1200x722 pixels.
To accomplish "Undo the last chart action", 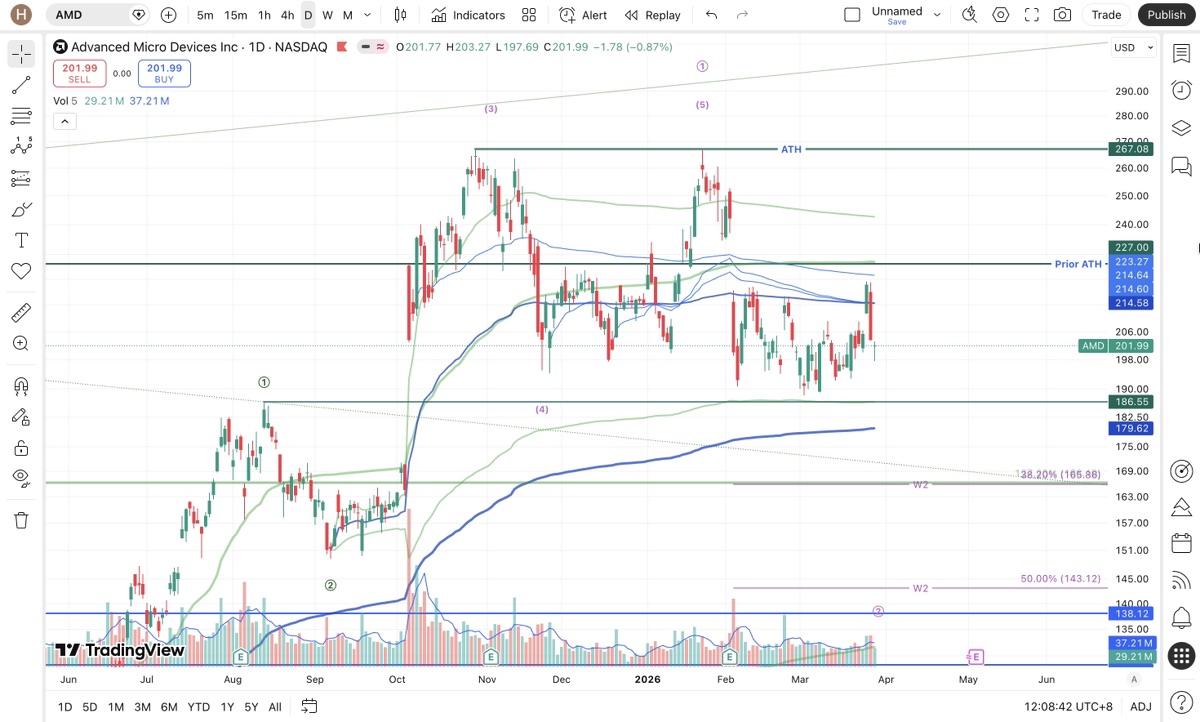I will (x=711, y=15).
